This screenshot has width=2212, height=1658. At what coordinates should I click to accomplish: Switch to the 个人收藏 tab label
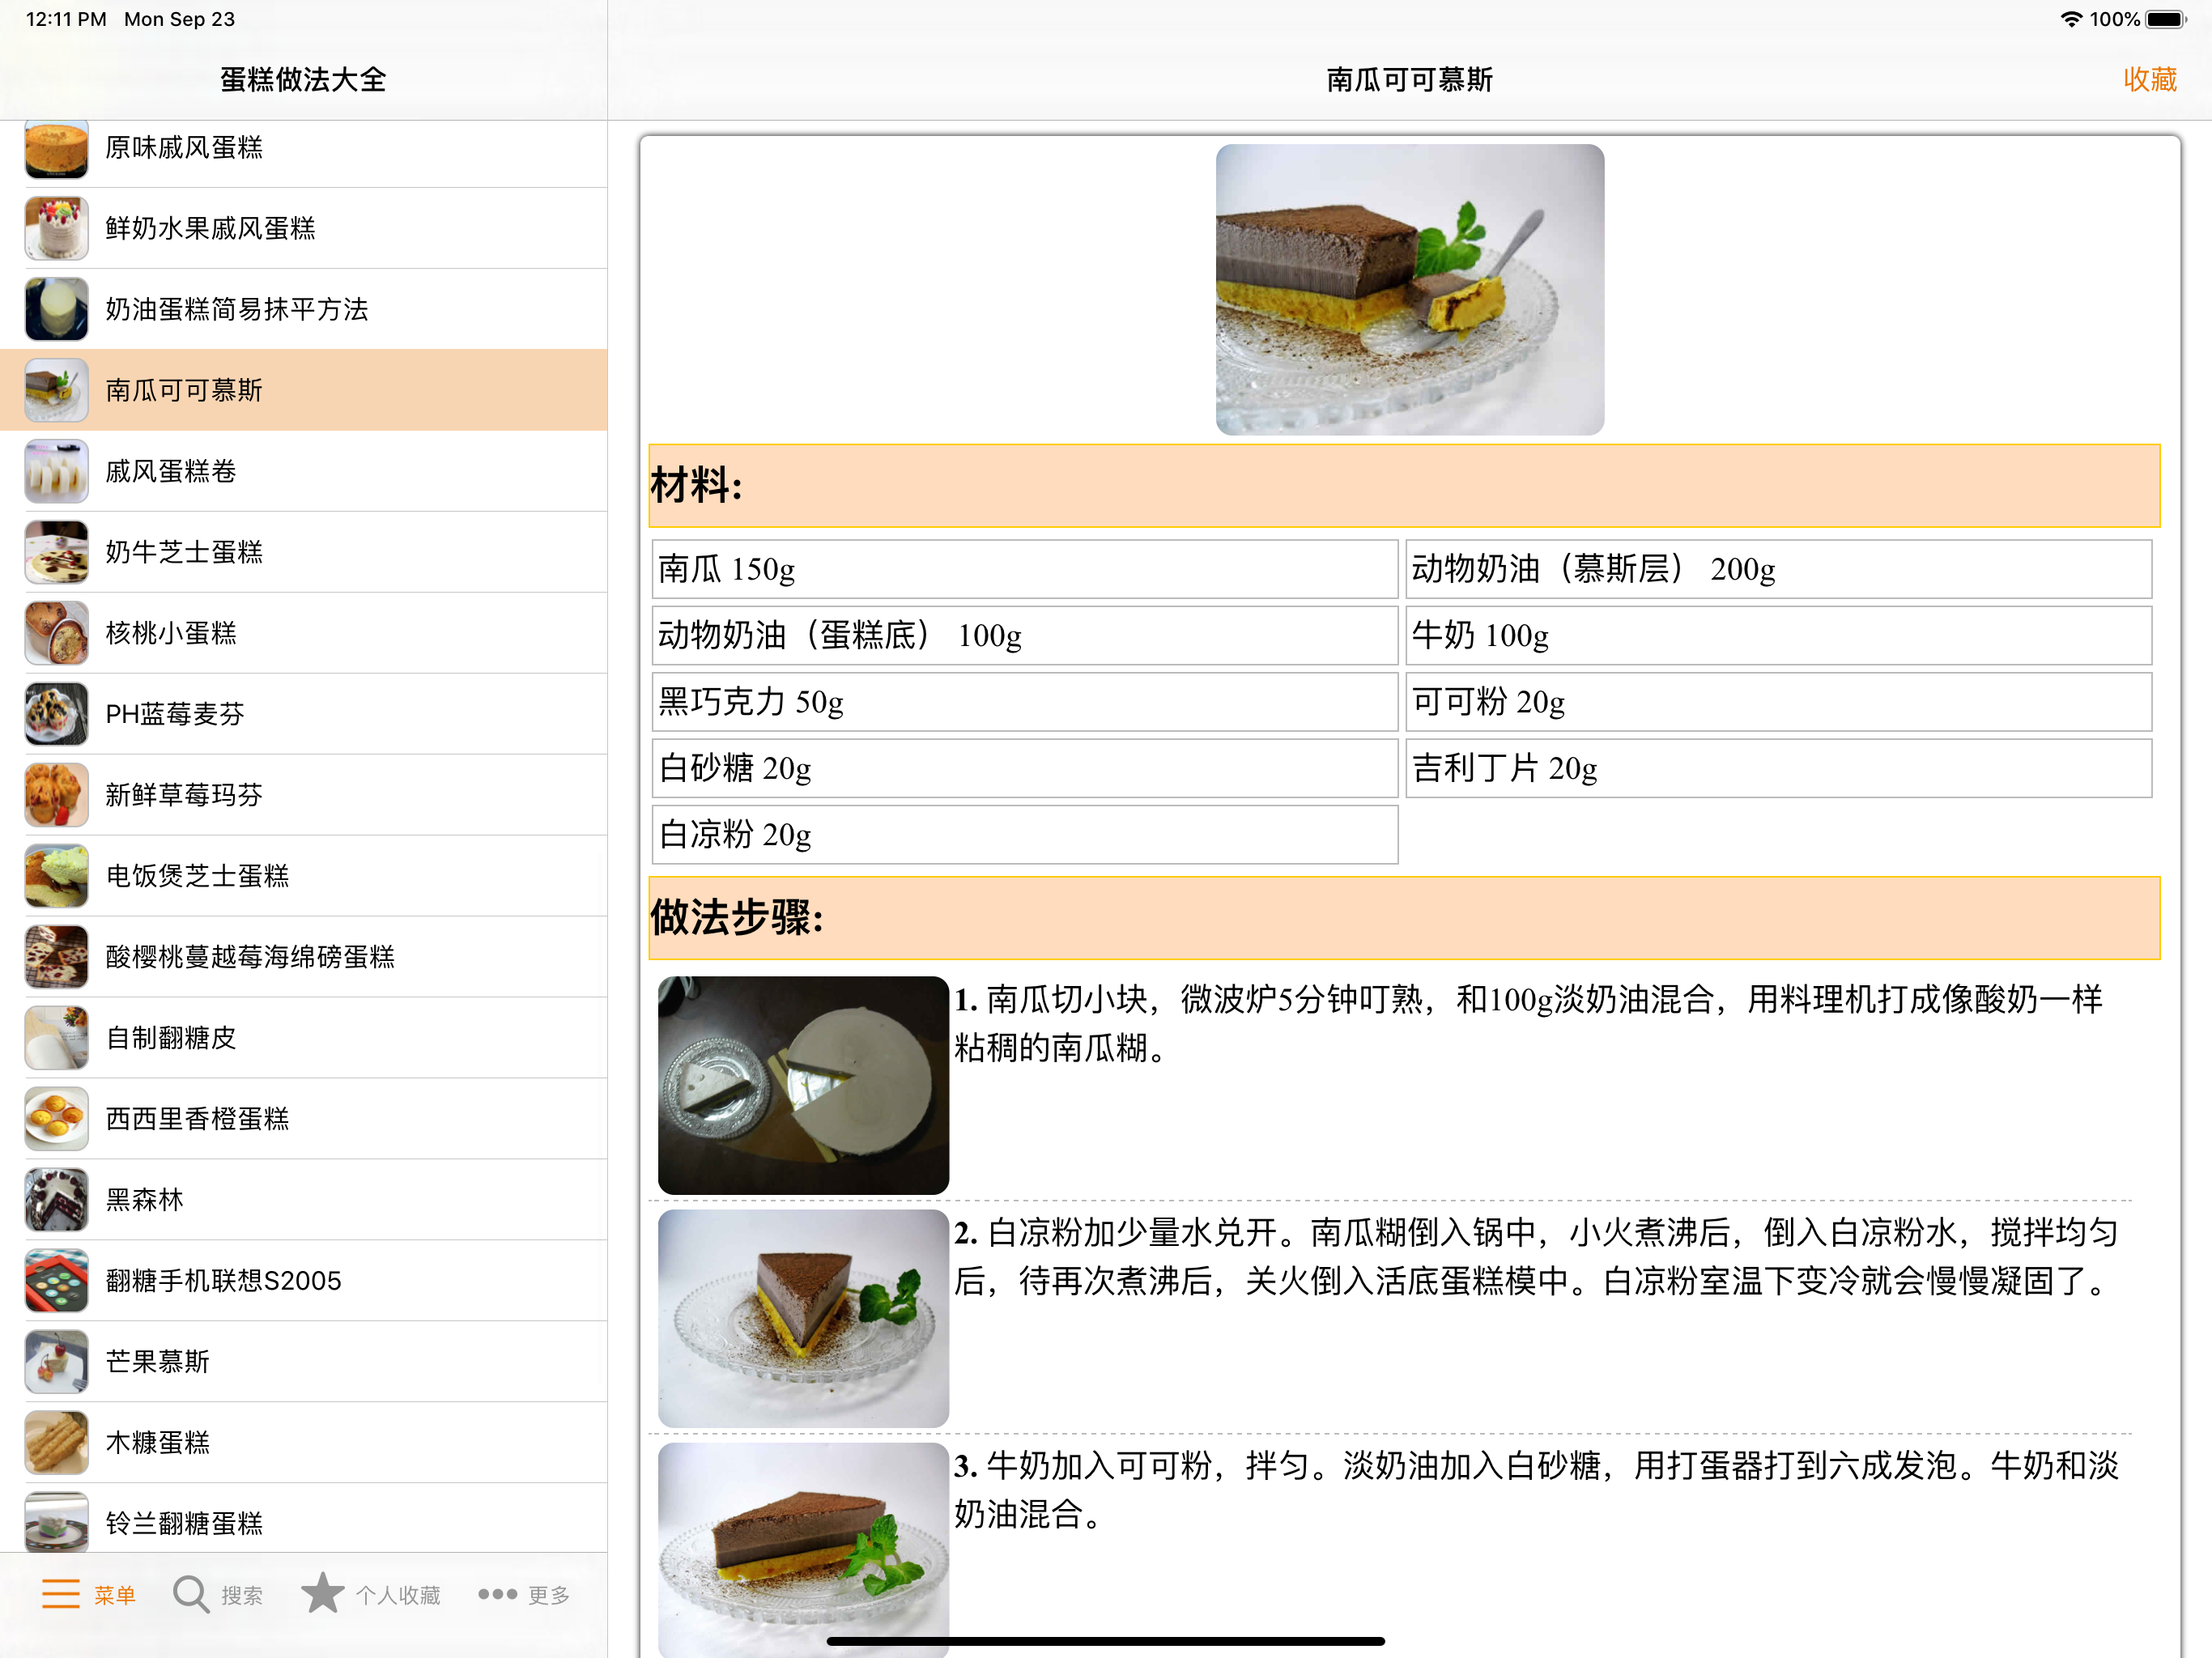(398, 1595)
